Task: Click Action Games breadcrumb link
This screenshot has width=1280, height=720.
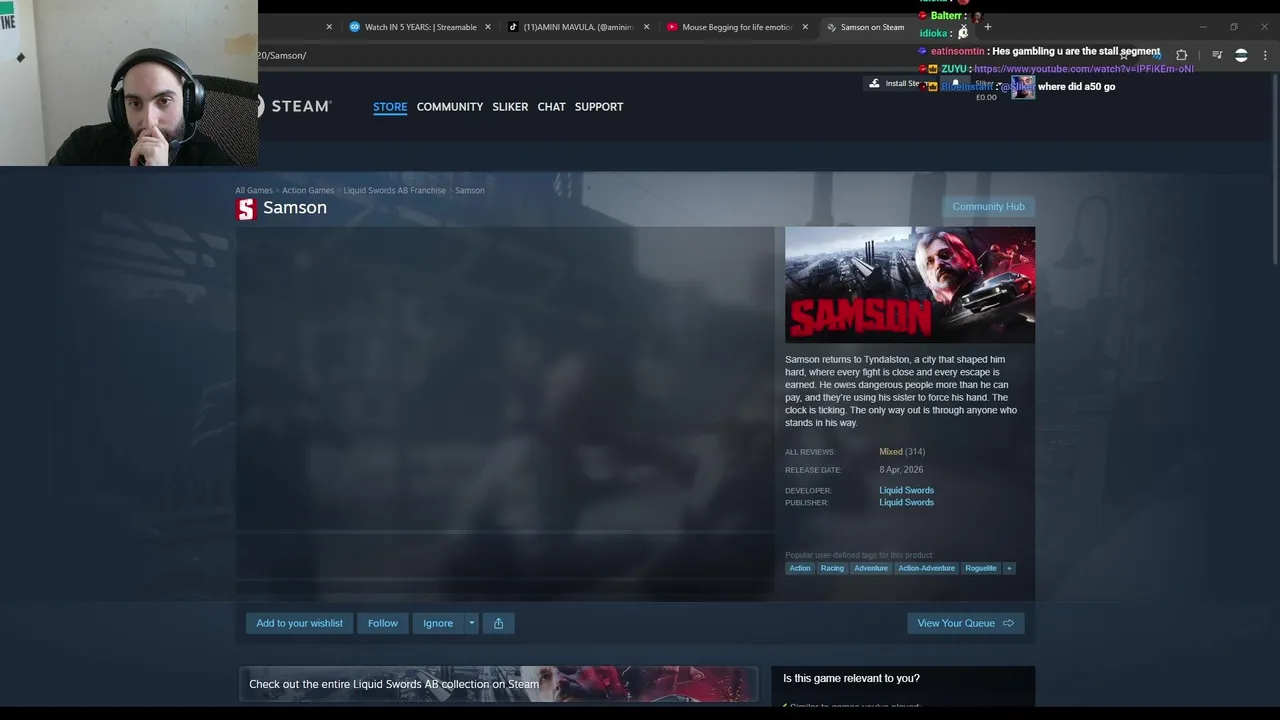Action: [x=308, y=190]
